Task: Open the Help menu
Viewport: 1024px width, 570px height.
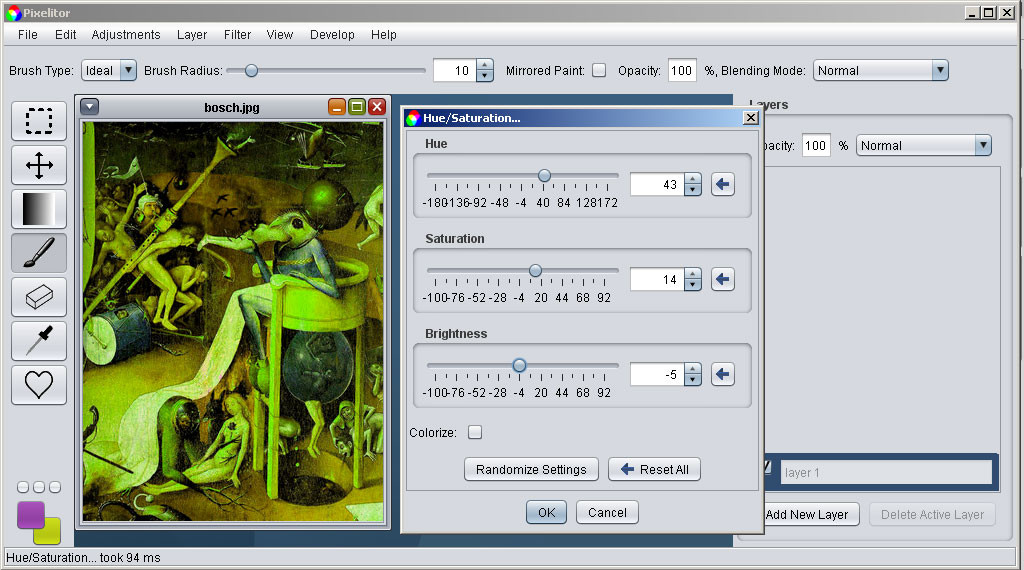Action: pyautogui.click(x=383, y=35)
